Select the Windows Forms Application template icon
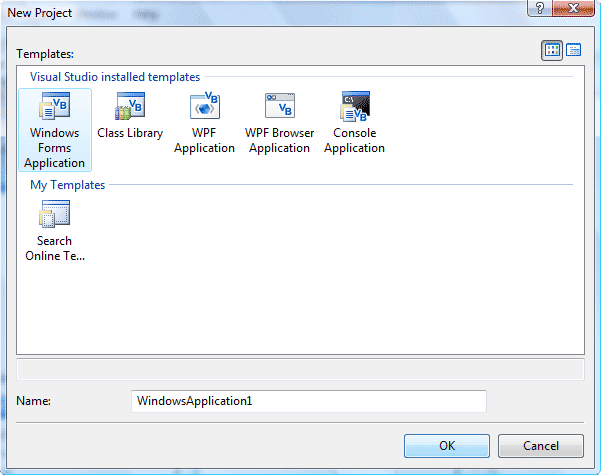This screenshot has height=475, width=601. pyautogui.click(x=54, y=106)
